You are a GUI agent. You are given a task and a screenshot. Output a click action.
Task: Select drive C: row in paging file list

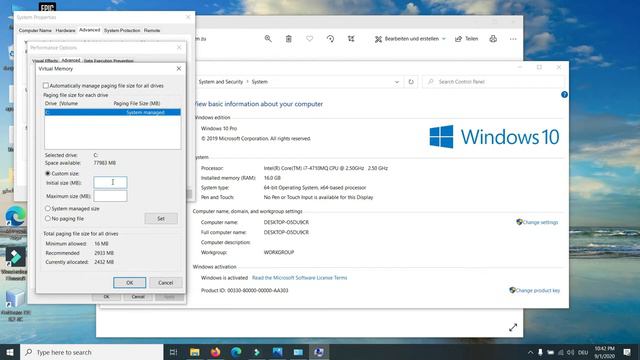tap(112, 112)
